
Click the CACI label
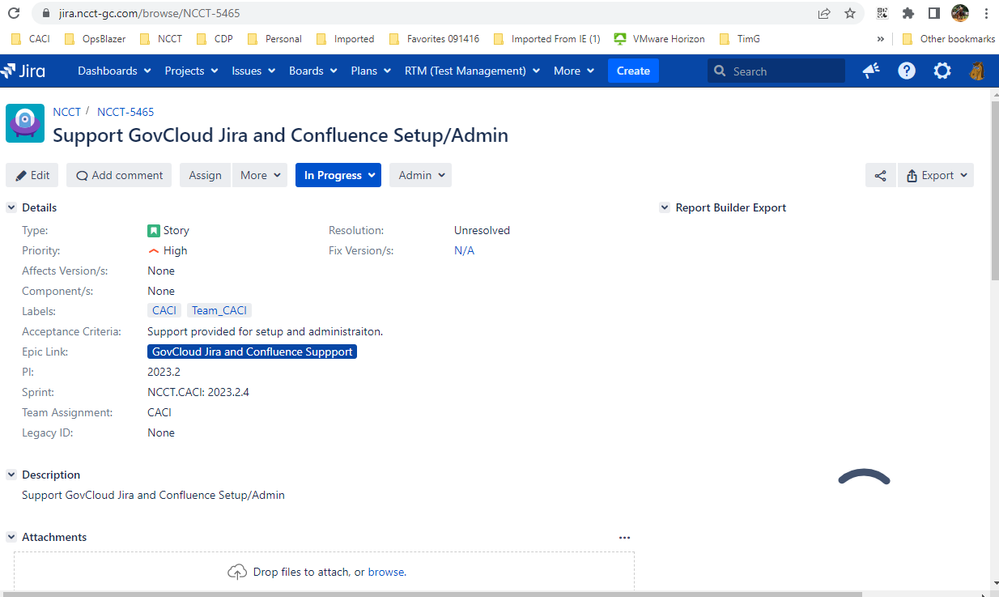click(x=164, y=310)
